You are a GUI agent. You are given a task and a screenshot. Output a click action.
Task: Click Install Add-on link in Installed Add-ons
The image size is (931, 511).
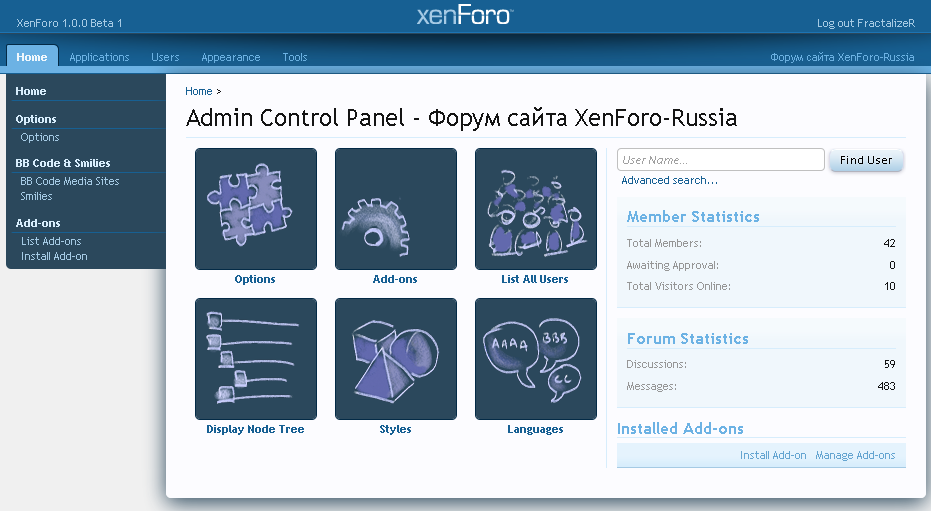coord(772,455)
